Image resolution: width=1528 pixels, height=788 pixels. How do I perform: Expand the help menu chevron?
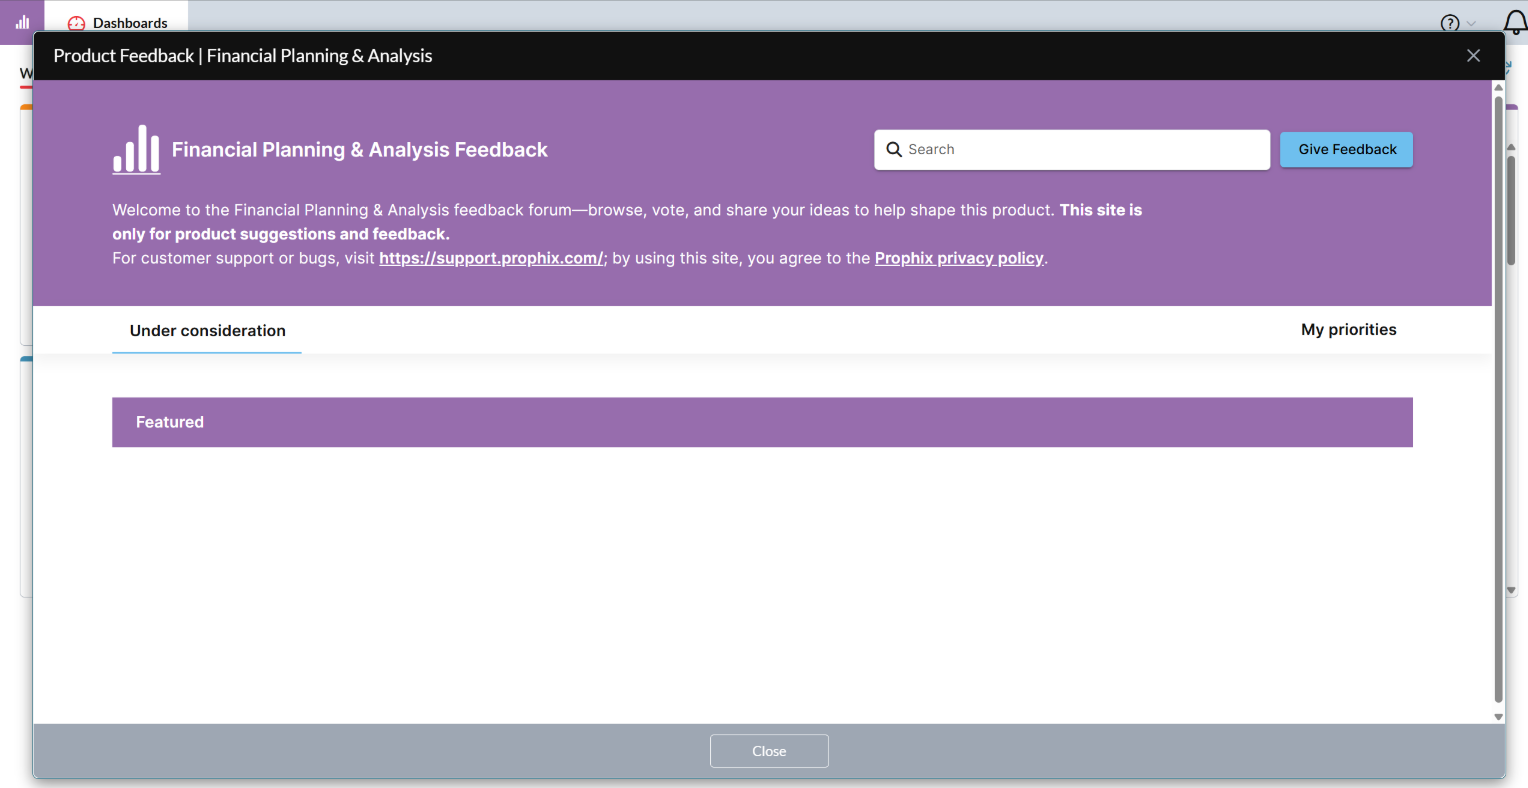point(1471,24)
